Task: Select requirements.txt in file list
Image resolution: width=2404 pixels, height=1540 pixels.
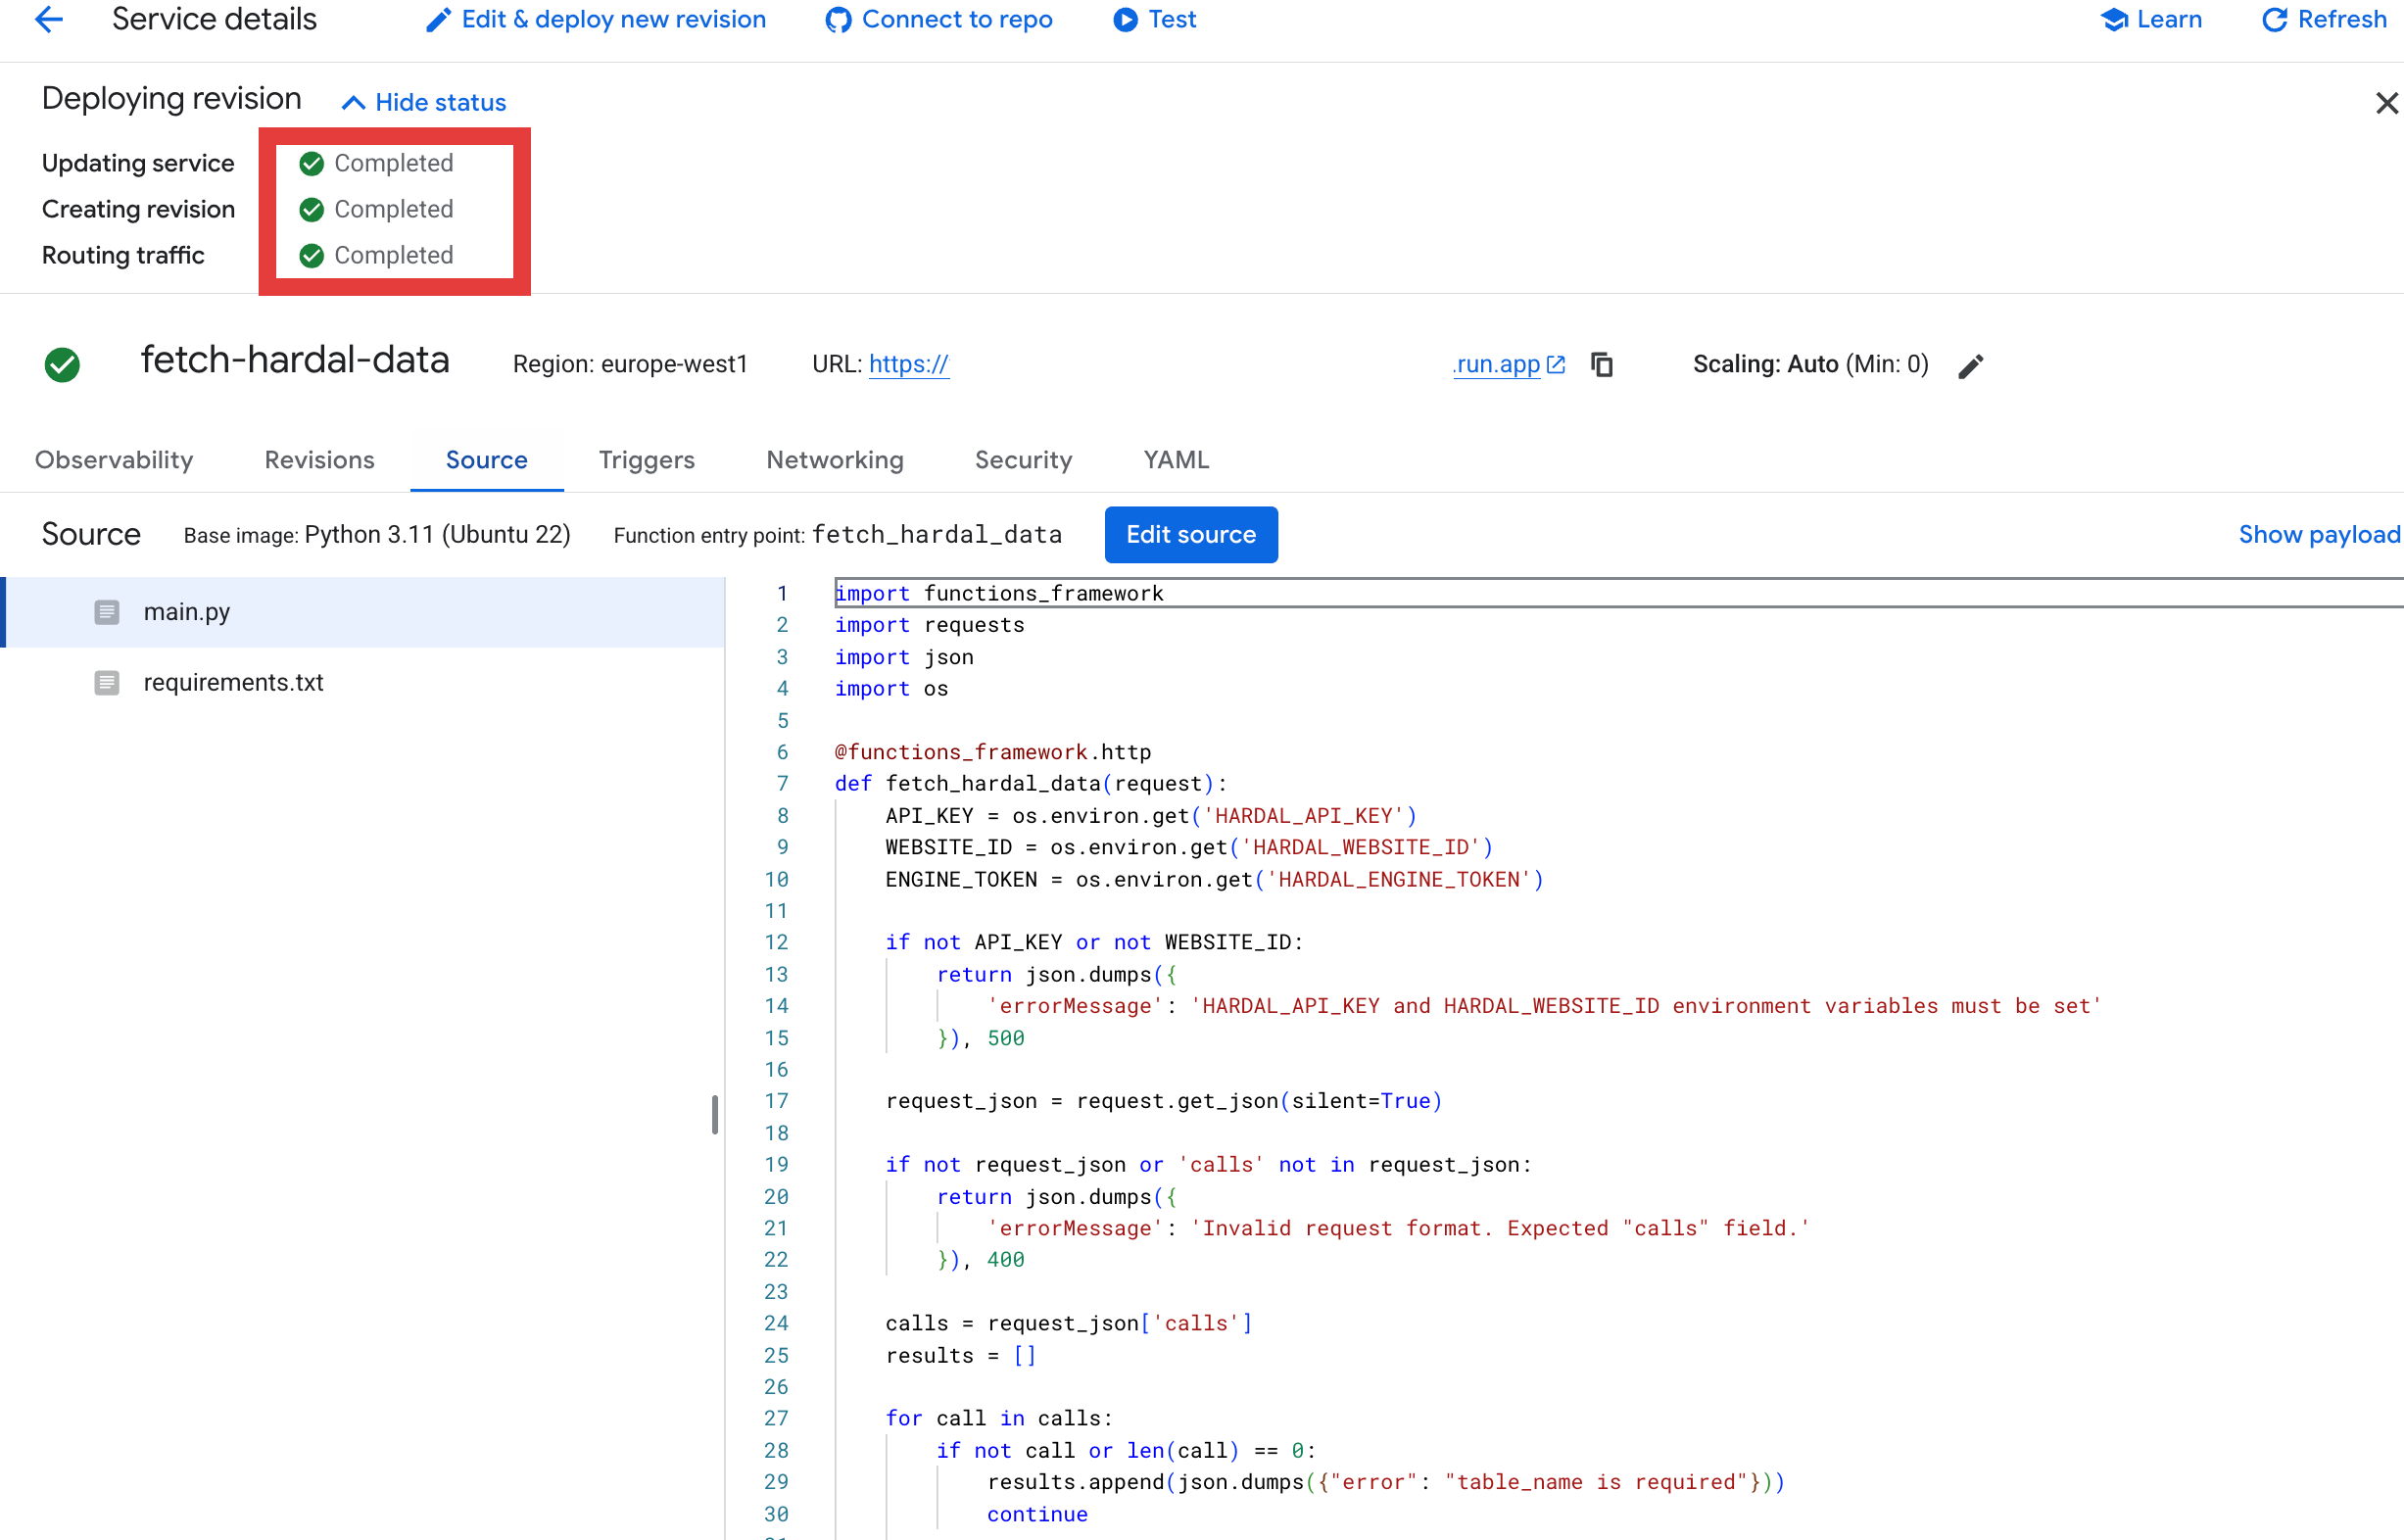Action: tap(233, 683)
